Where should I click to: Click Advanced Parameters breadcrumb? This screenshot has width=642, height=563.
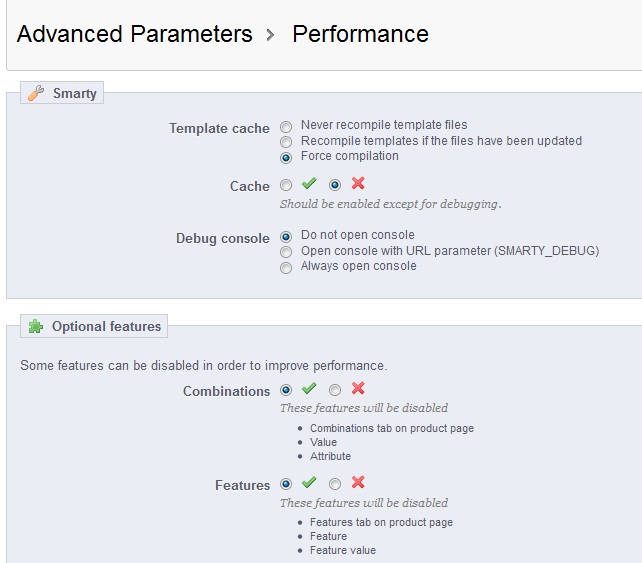135,34
